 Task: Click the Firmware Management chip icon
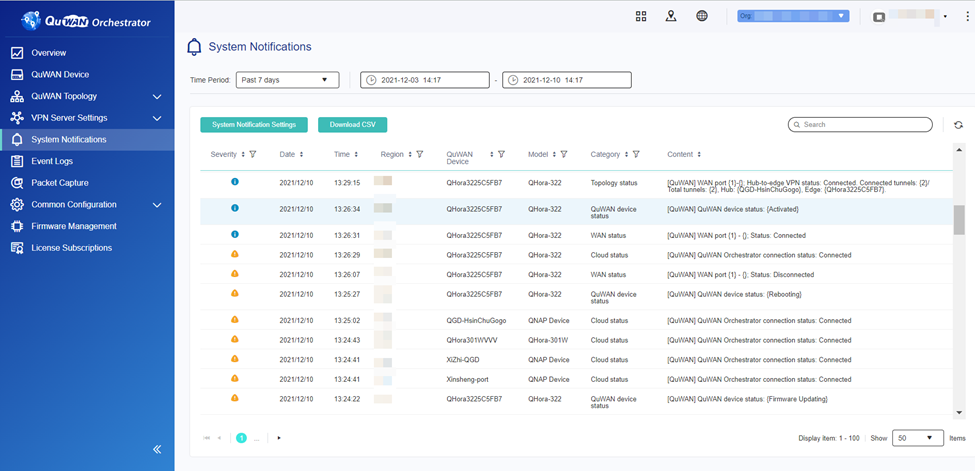tap(17, 226)
